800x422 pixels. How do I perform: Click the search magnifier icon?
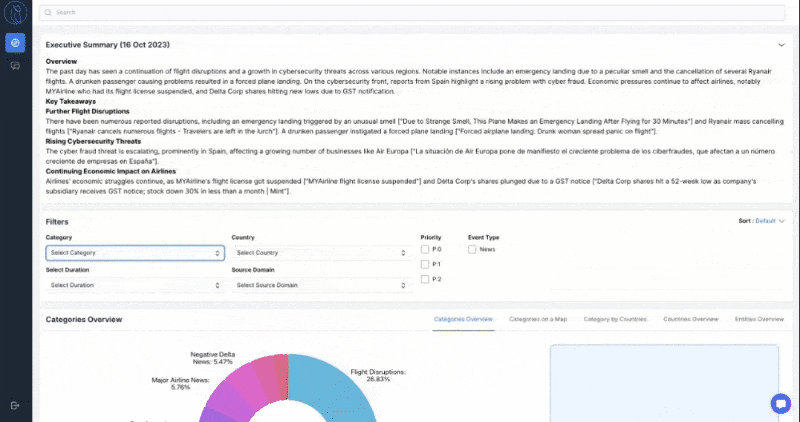tap(48, 12)
